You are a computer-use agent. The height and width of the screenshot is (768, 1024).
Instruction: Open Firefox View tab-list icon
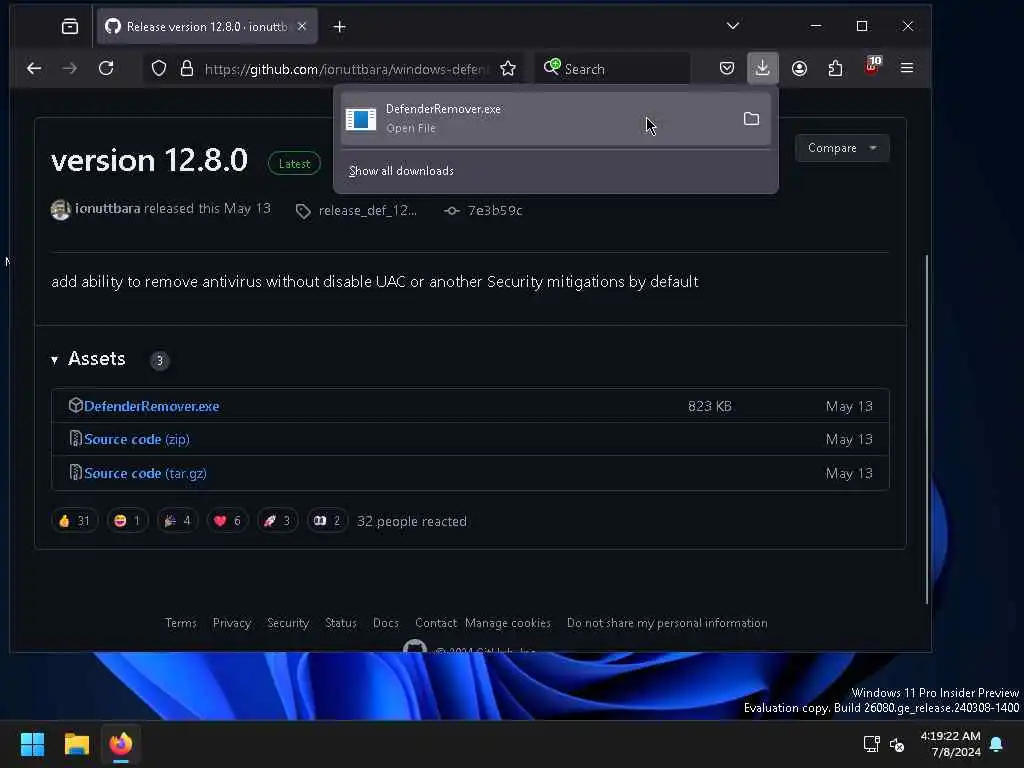[70, 26]
